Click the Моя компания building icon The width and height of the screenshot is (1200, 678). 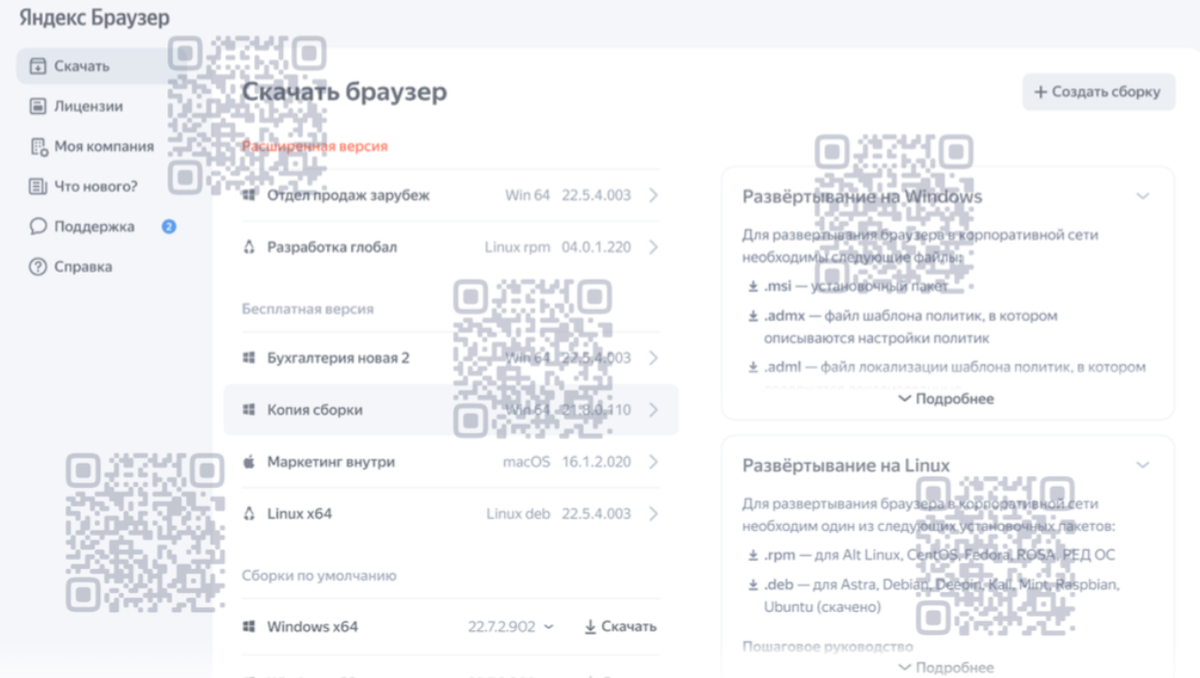tap(38, 146)
